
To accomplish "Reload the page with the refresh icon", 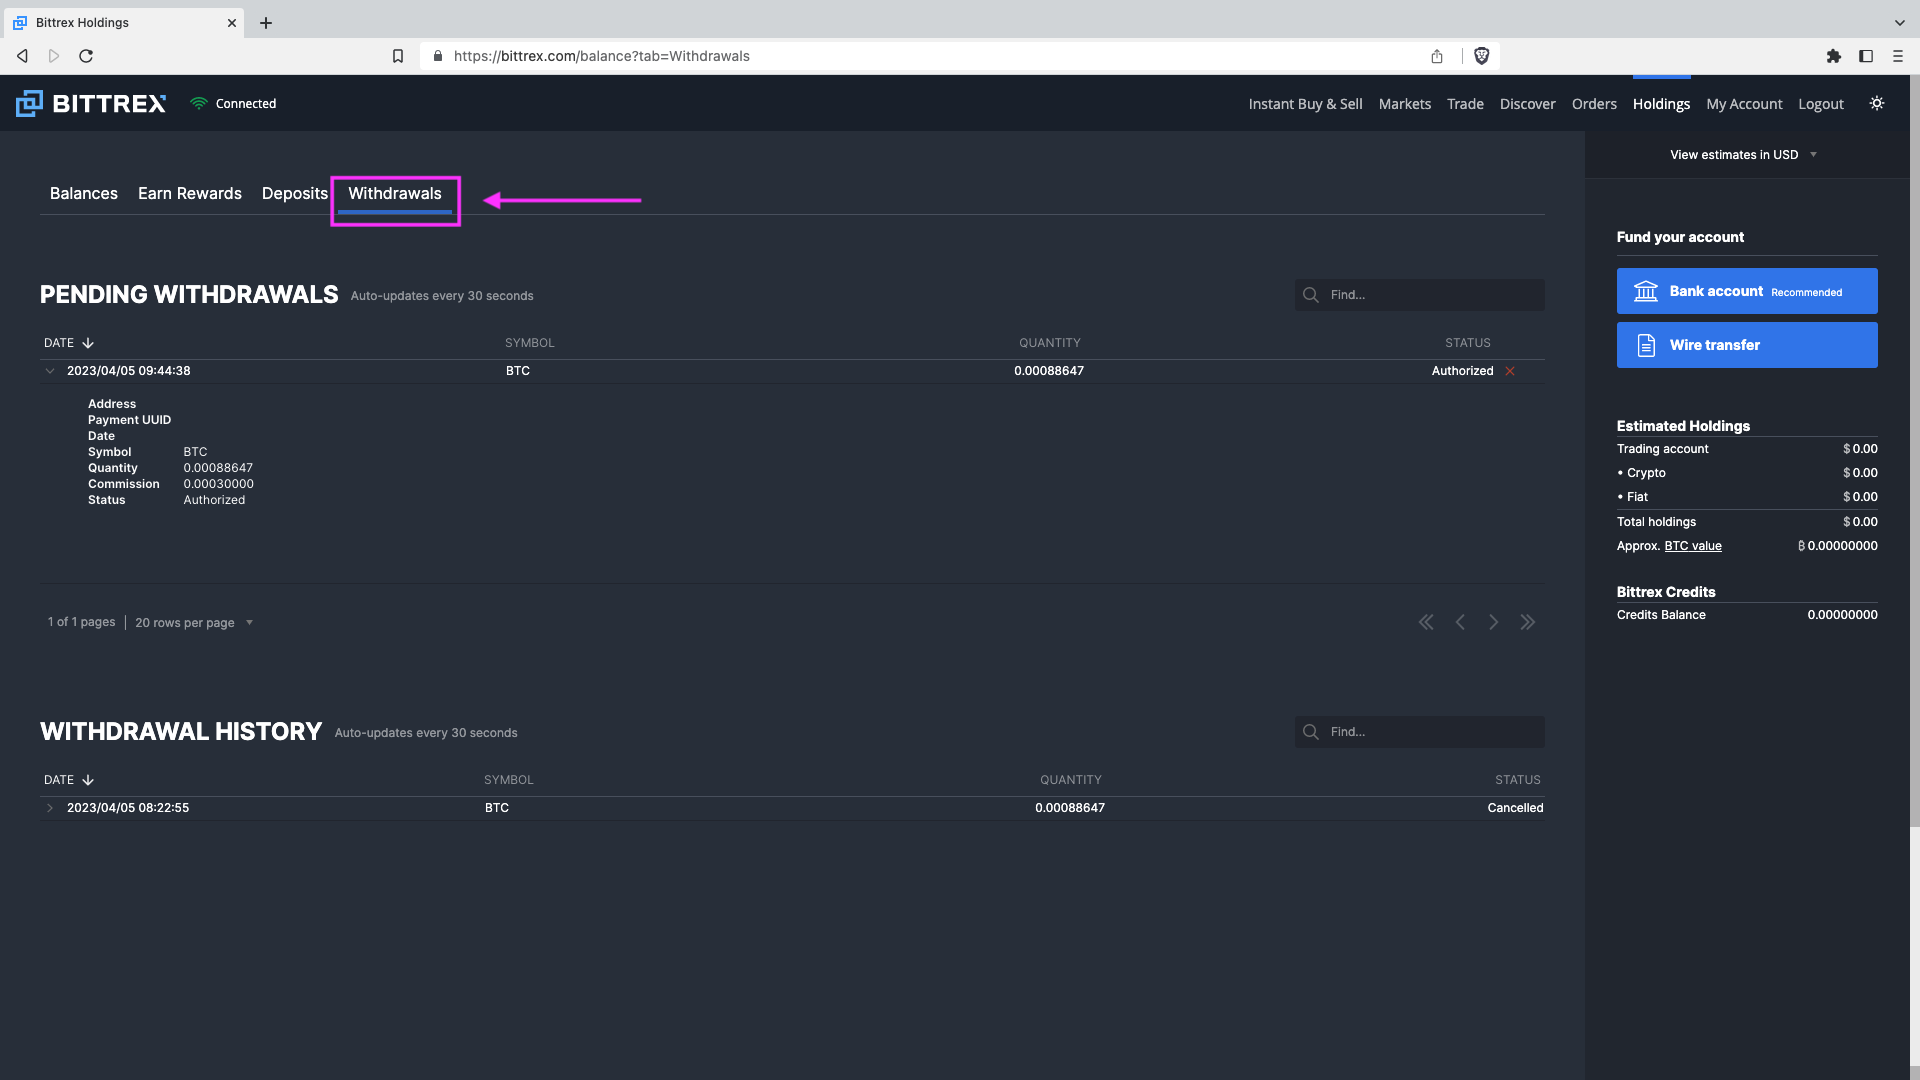I will [x=86, y=56].
